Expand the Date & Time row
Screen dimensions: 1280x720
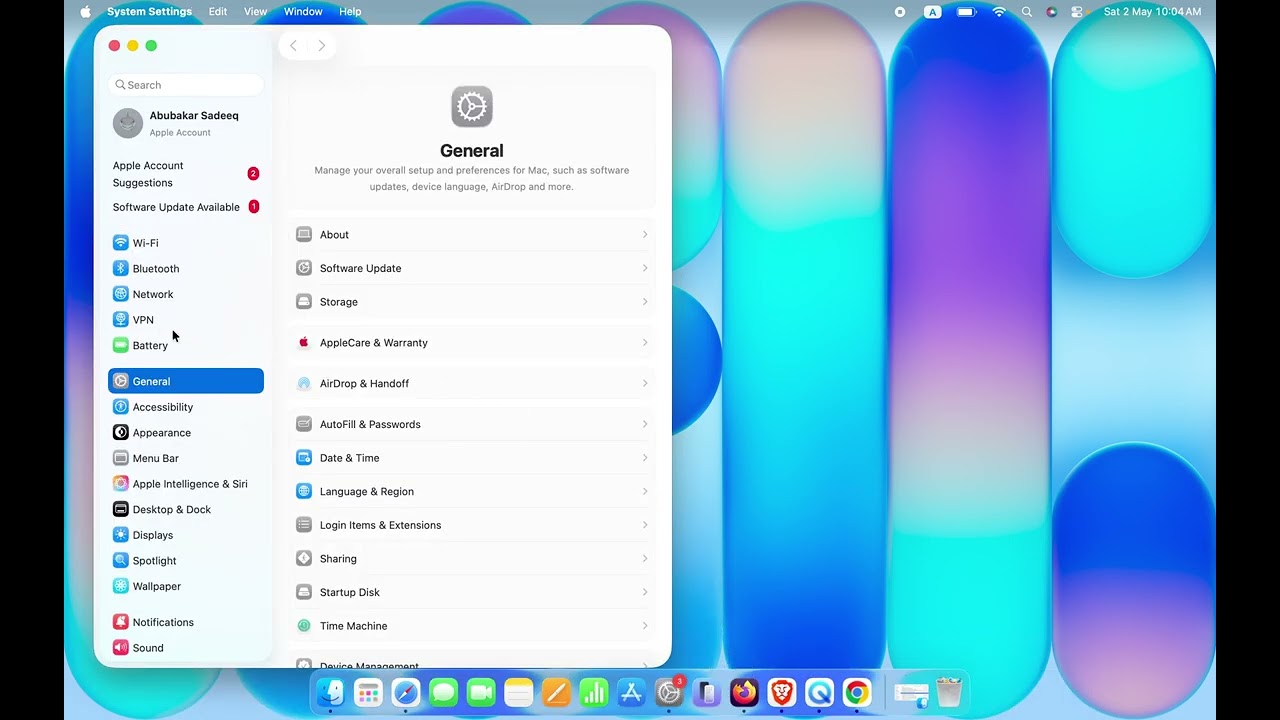472,458
